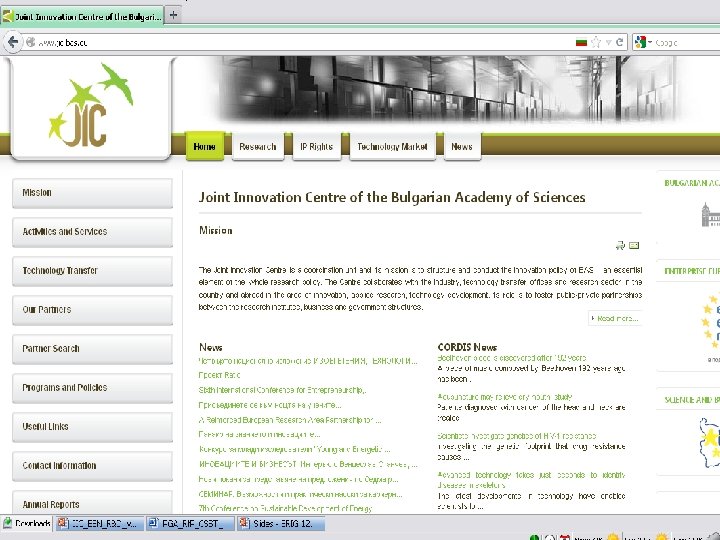Open the Acupuncture CORDIS news headline
Viewport: 720px width, 540px height.
click(505, 397)
